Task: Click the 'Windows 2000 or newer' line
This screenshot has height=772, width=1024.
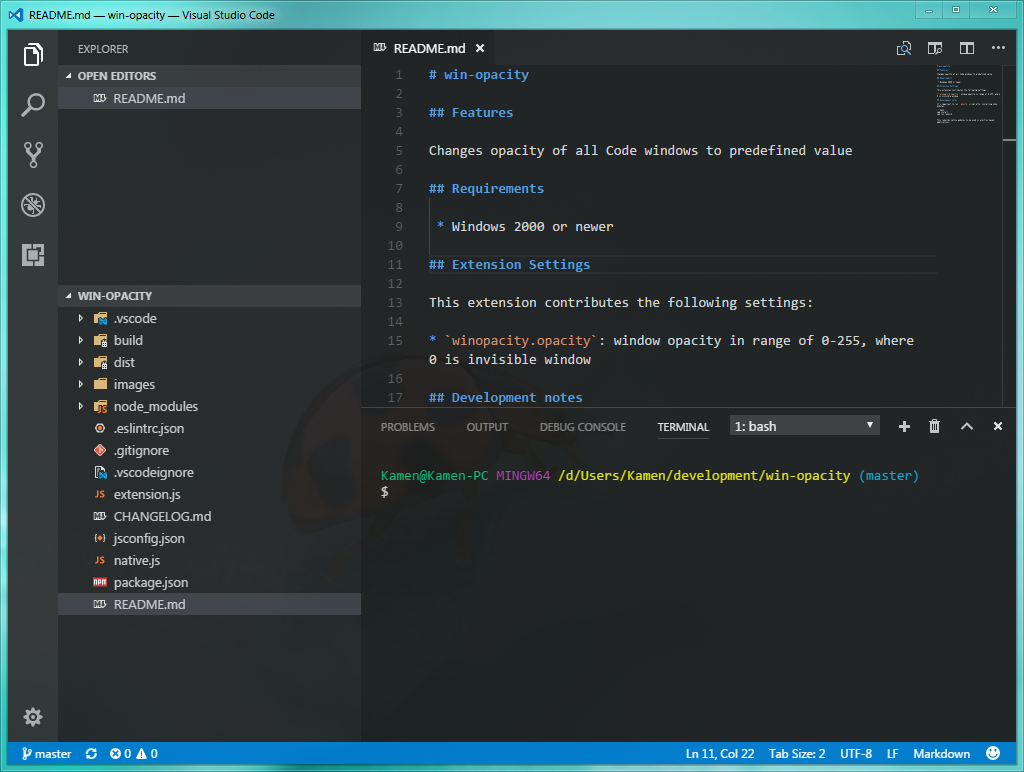Action: coord(532,227)
